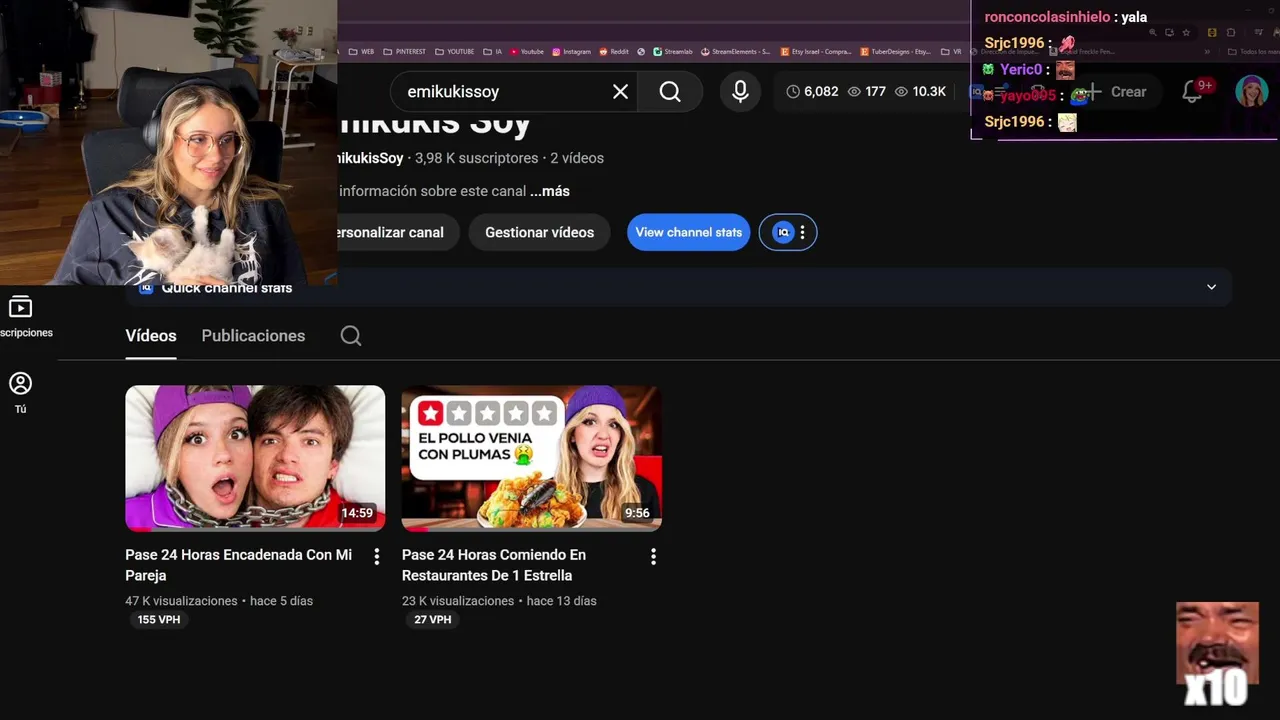Open thumbnail of Restaurantes De 1 Estrella video
This screenshot has width=1280, height=720.
tap(531, 458)
